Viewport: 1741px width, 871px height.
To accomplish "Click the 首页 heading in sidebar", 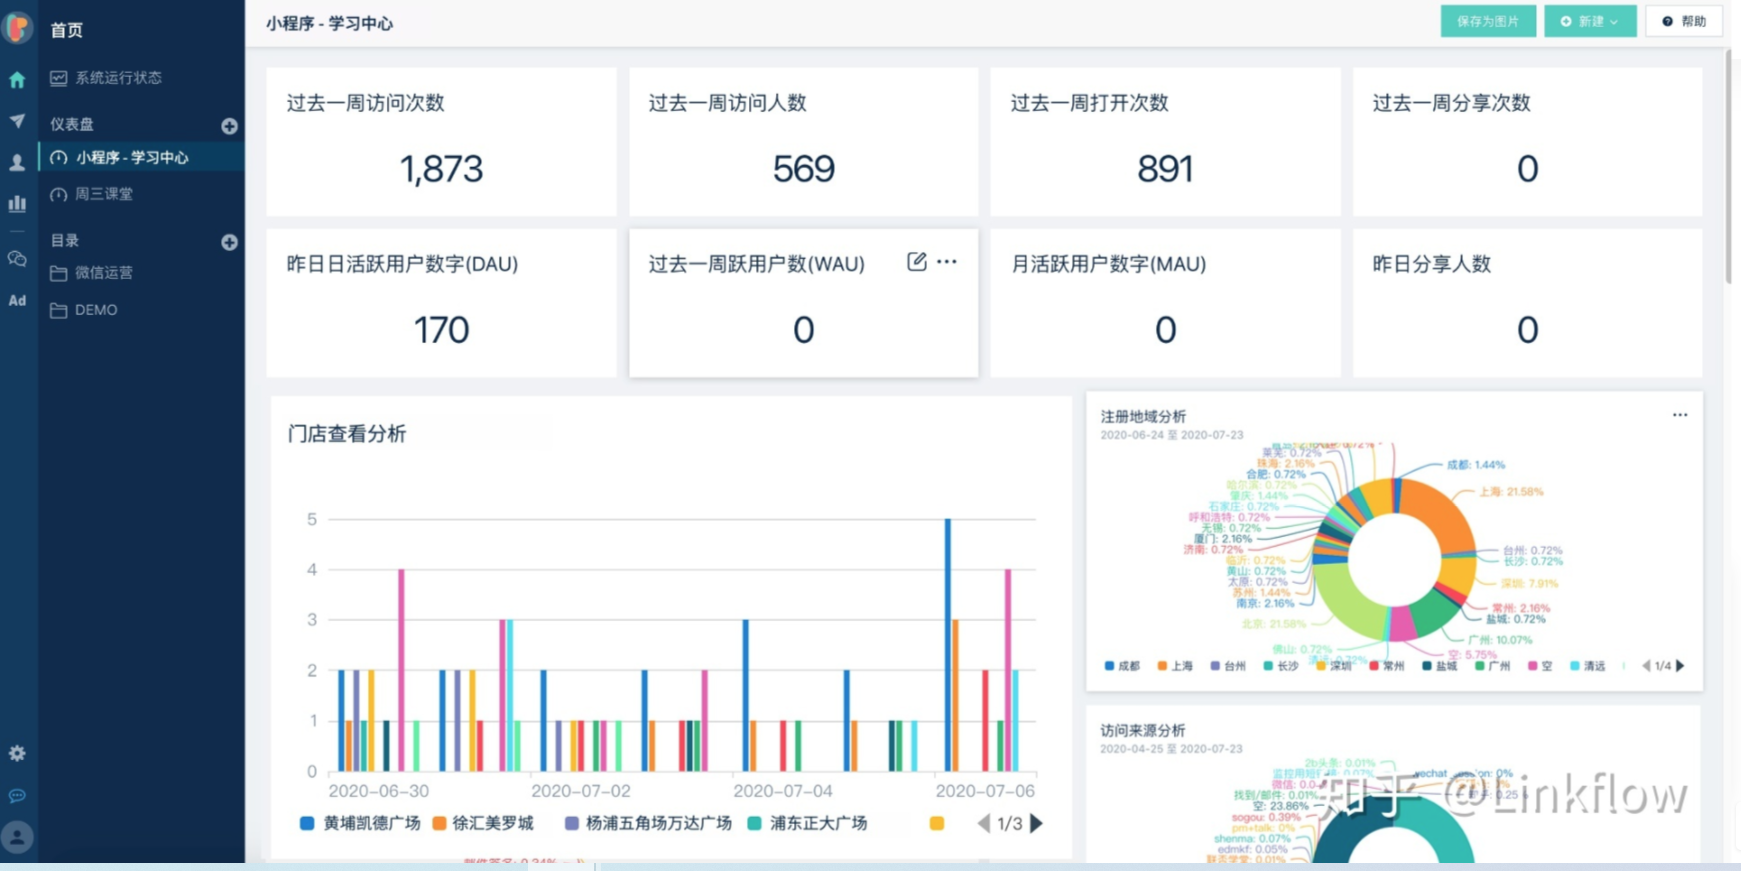I will pyautogui.click(x=67, y=30).
